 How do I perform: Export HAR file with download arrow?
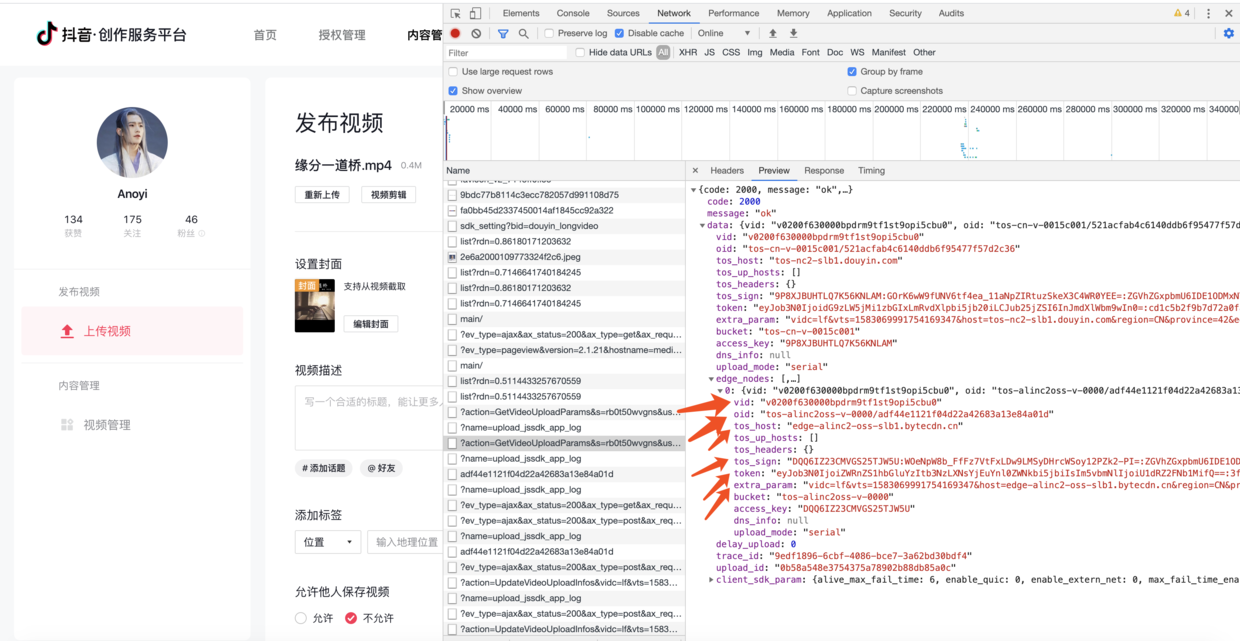click(794, 33)
